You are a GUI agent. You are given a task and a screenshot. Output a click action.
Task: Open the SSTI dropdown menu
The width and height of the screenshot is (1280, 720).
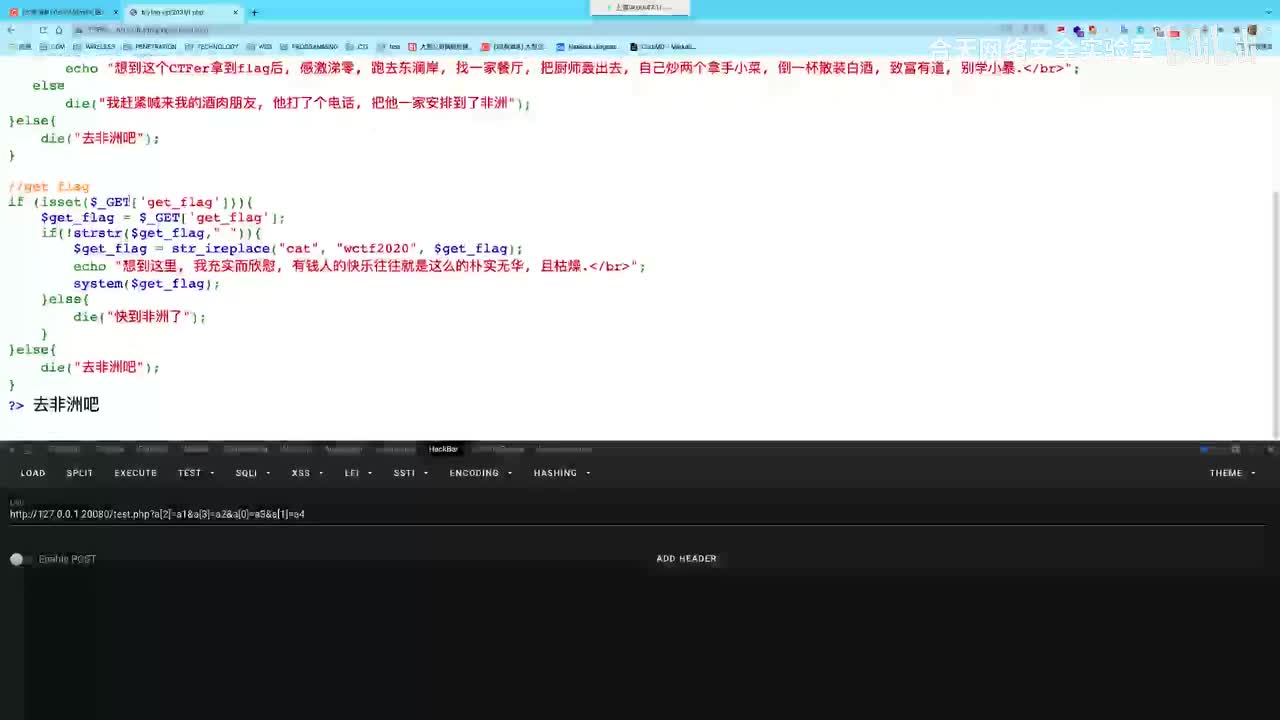410,473
